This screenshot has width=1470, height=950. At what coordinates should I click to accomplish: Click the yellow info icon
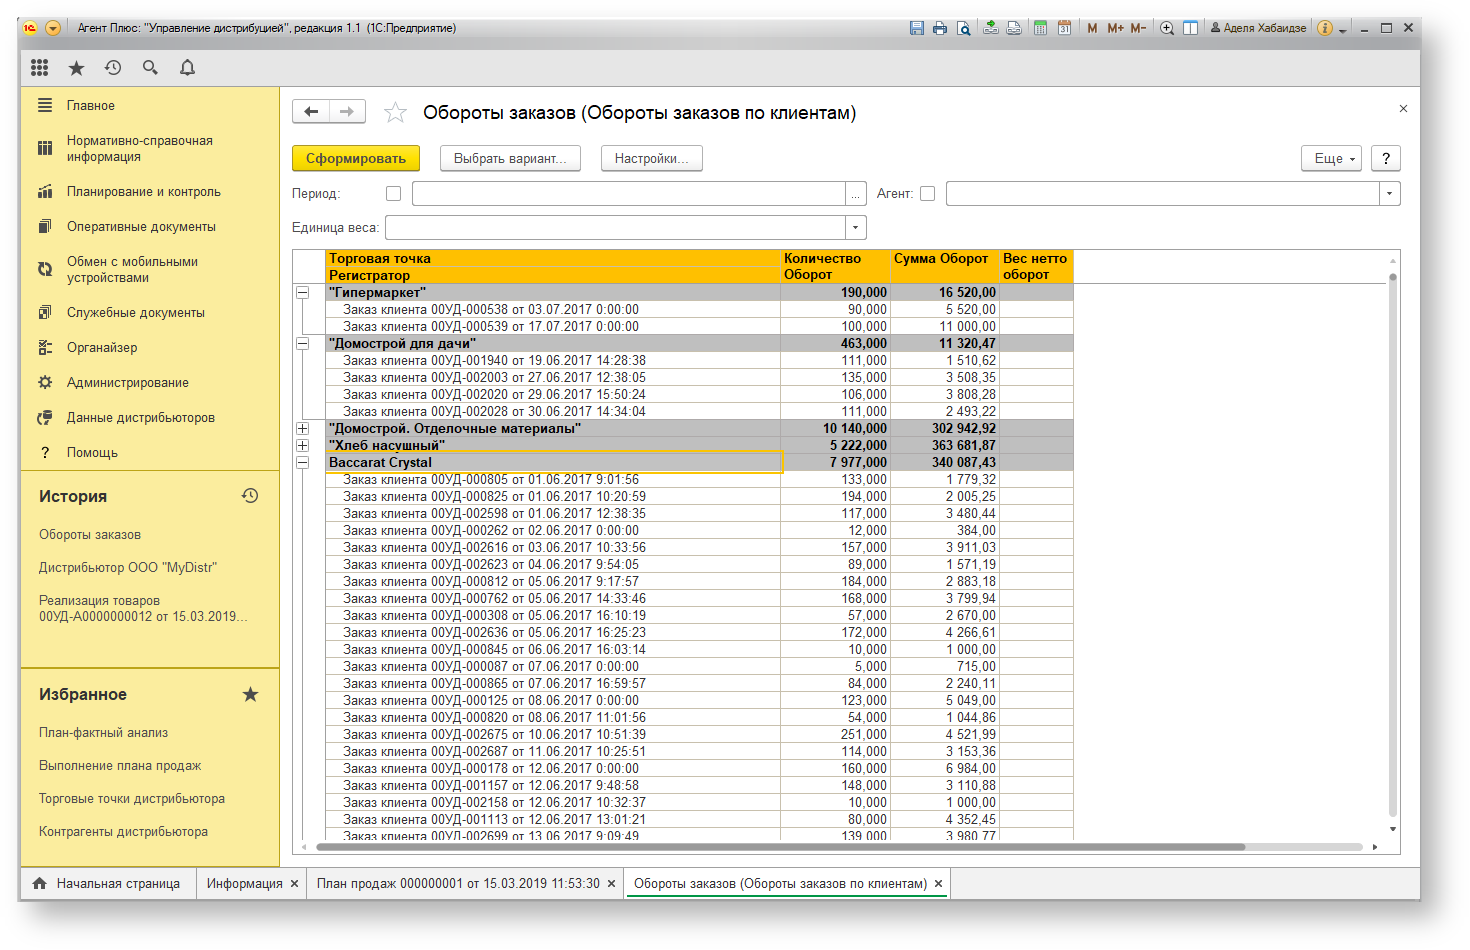[x=1325, y=28]
